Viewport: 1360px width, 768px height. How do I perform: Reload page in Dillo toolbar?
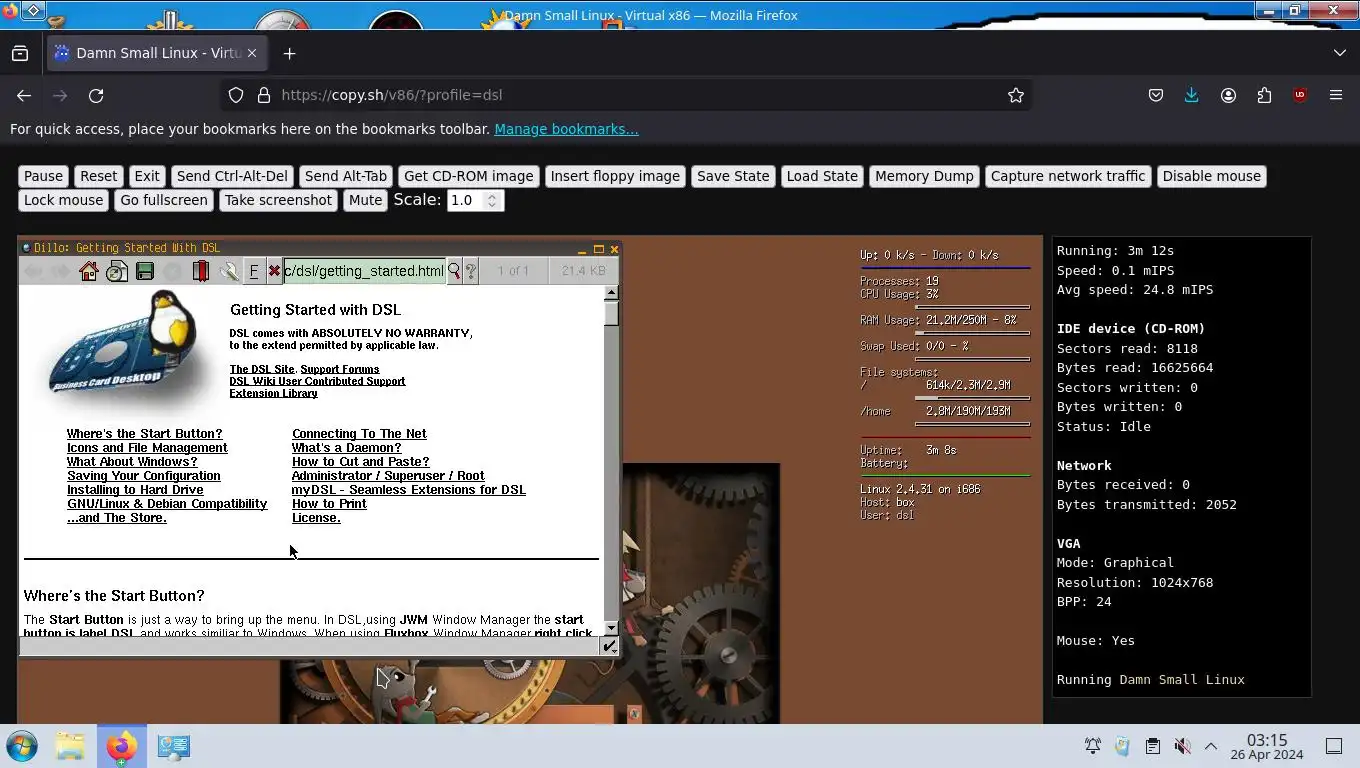click(x=117, y=271)
